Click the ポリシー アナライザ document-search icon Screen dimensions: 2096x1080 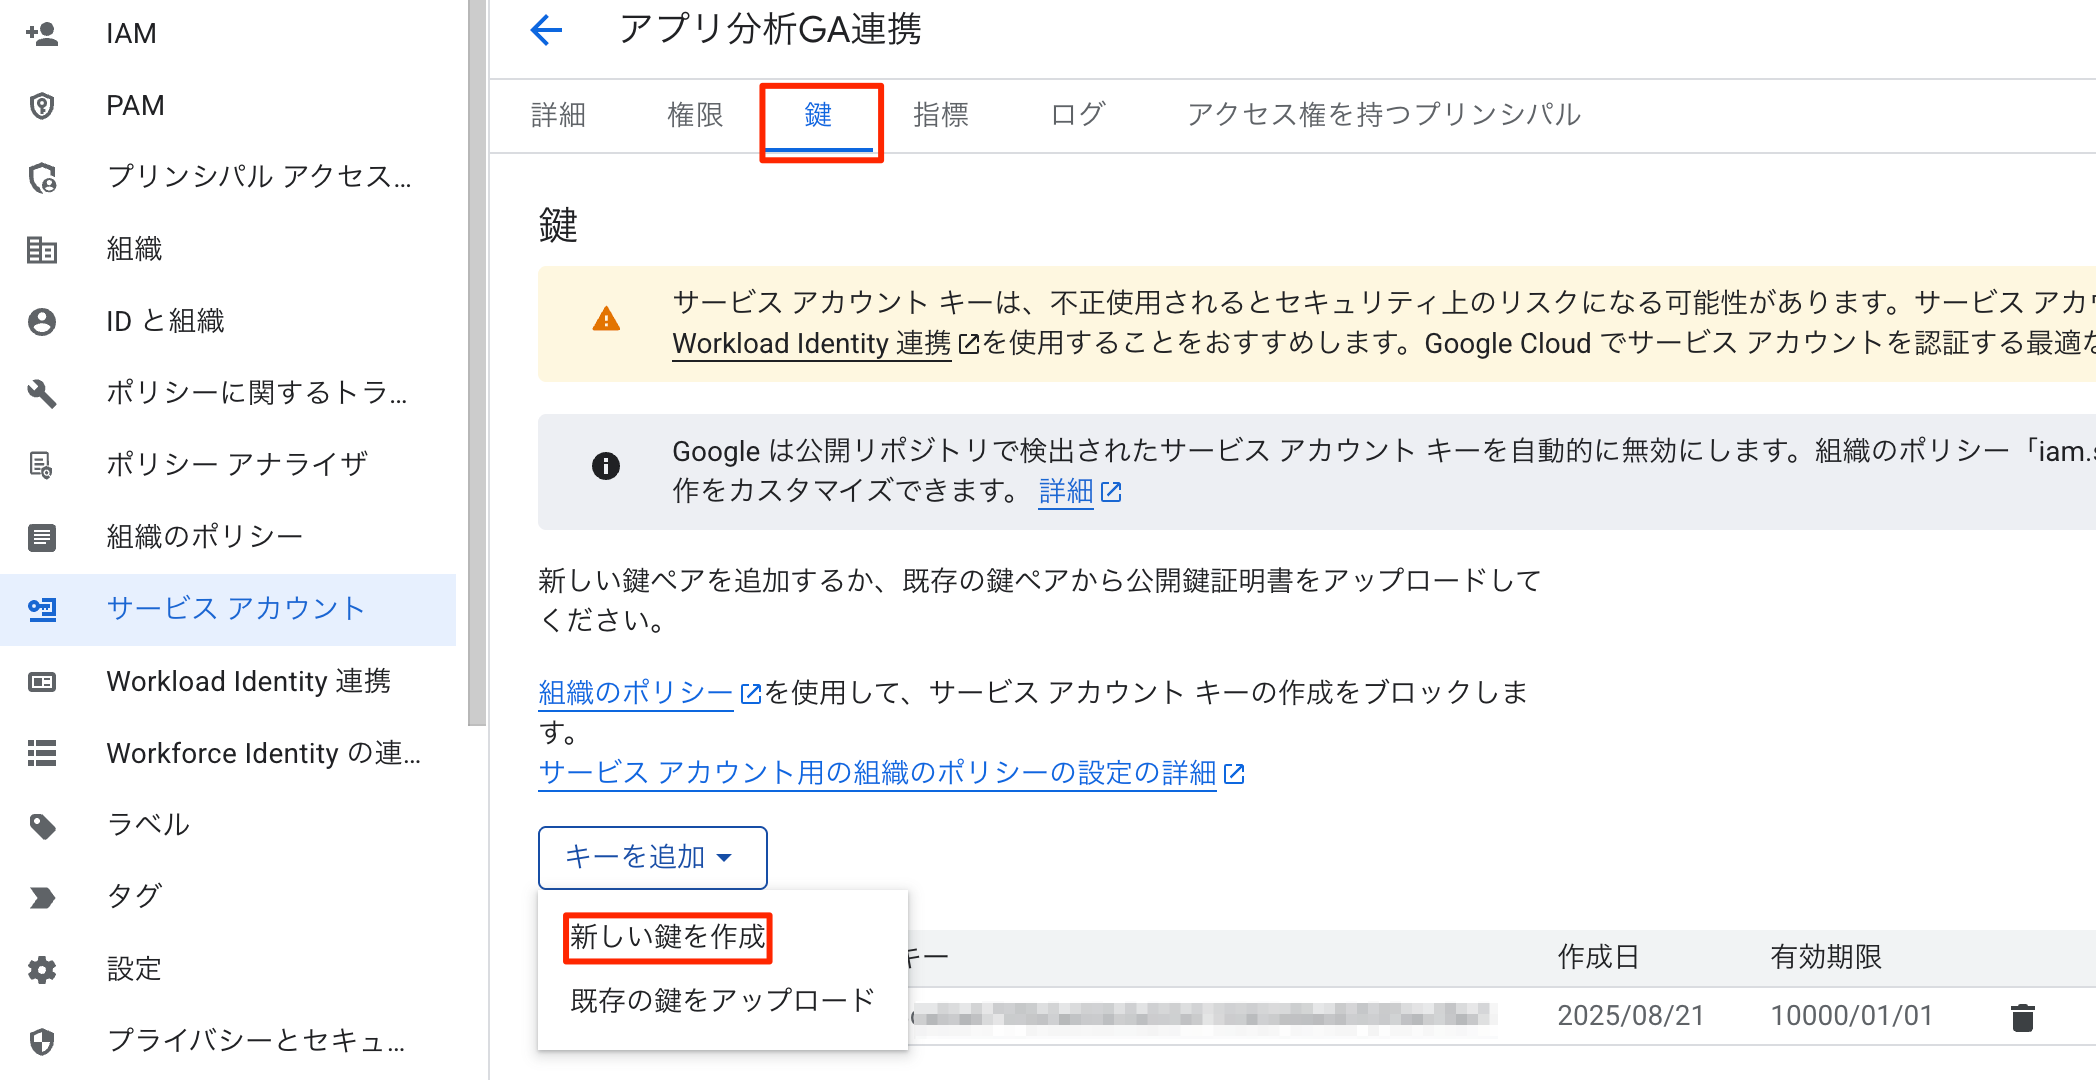[42, 465]
